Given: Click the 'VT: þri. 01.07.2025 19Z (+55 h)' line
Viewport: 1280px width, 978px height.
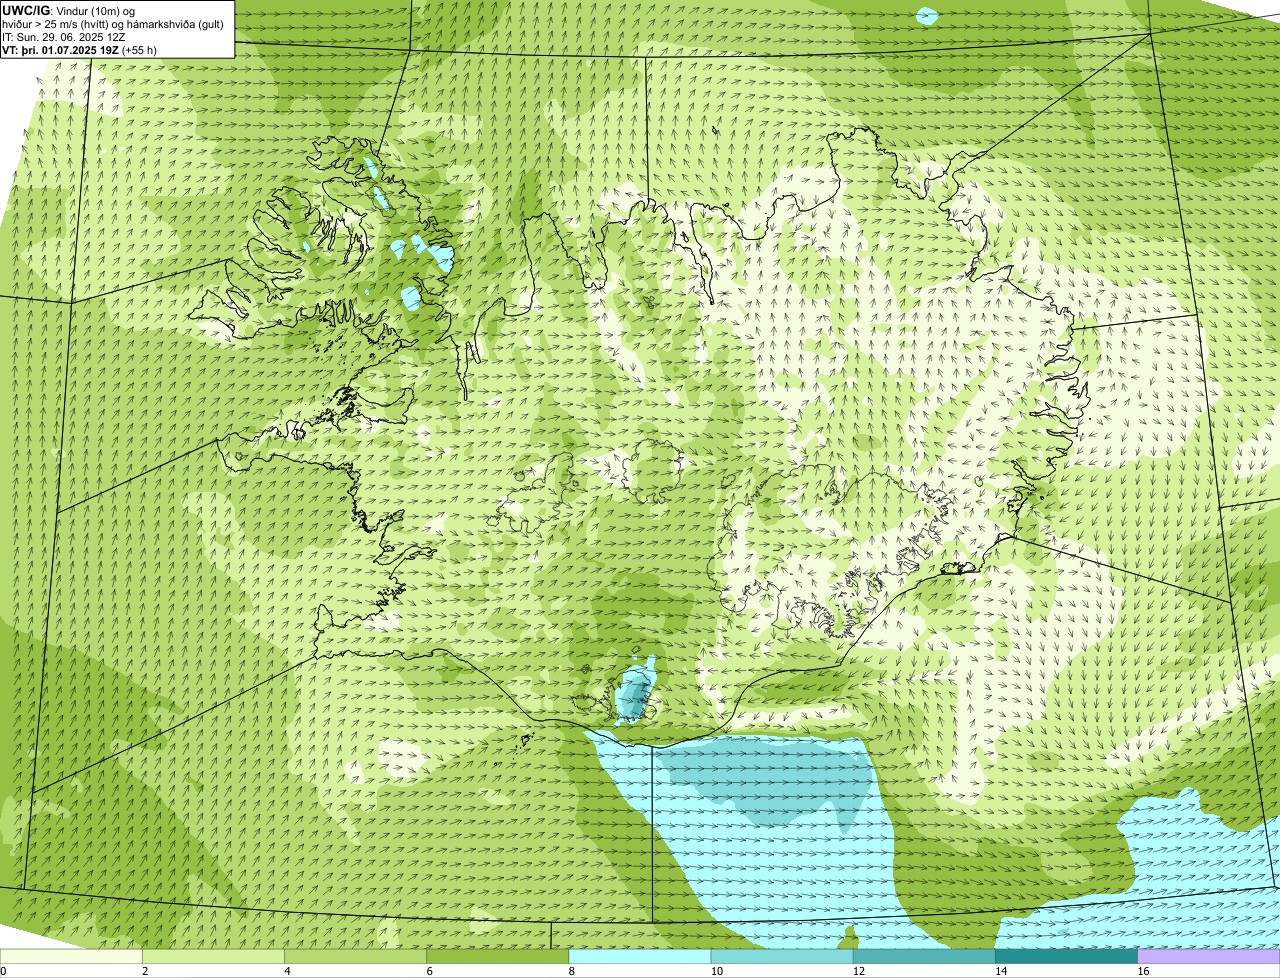Looking at the screenshot, I should tap(79, 50).
